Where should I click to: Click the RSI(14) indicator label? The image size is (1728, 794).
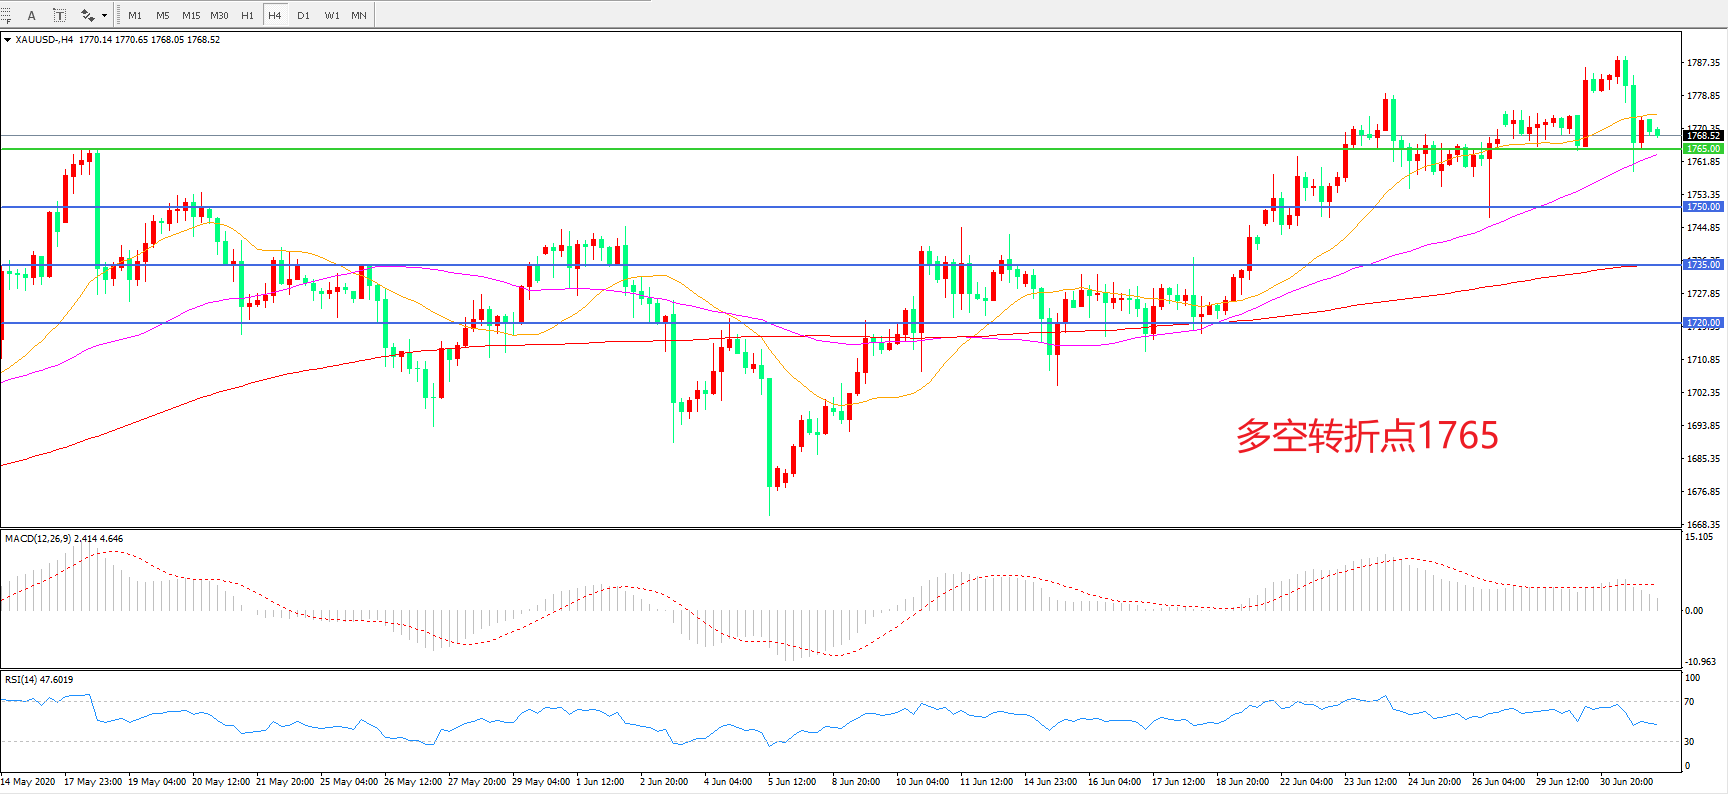[21, 680]
